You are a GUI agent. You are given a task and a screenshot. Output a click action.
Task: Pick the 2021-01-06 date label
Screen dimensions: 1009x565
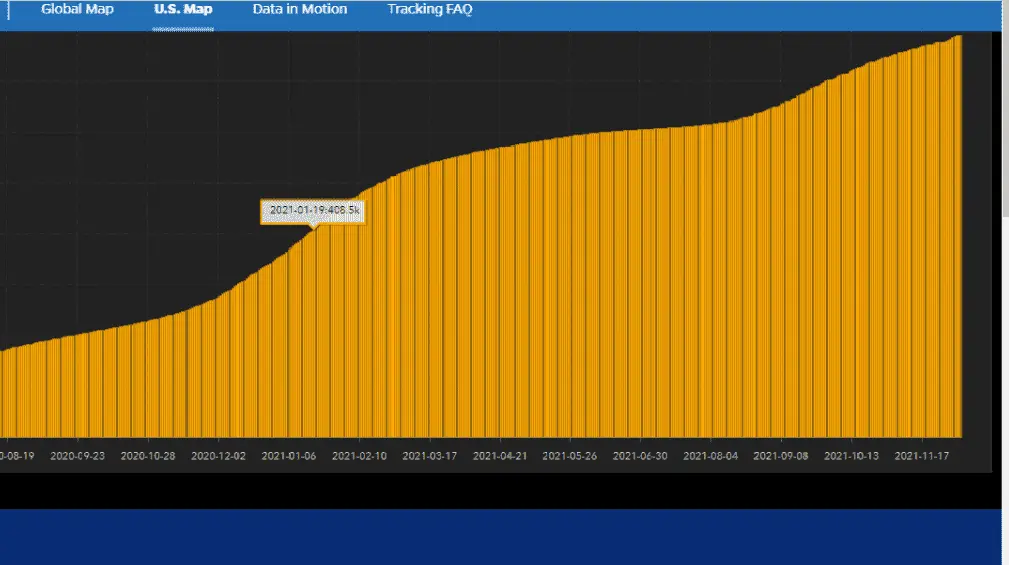[289, 456]
